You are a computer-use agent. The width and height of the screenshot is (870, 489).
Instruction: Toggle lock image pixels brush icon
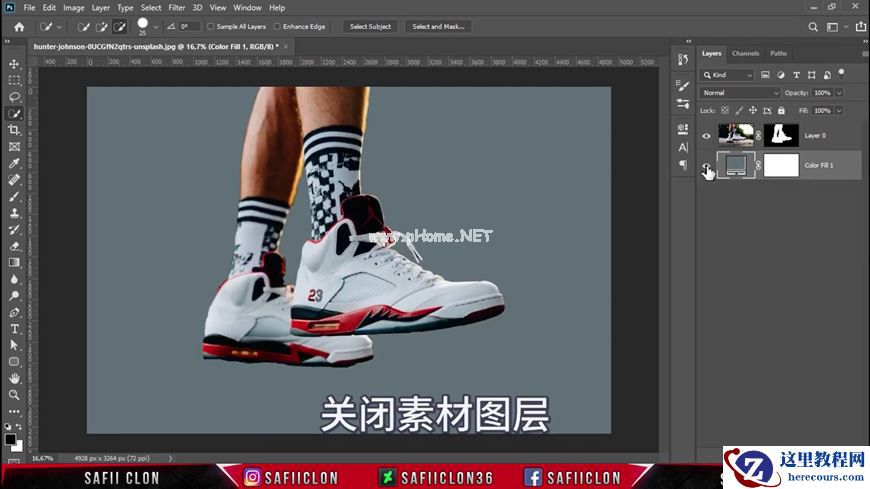[x=739, y=110]
